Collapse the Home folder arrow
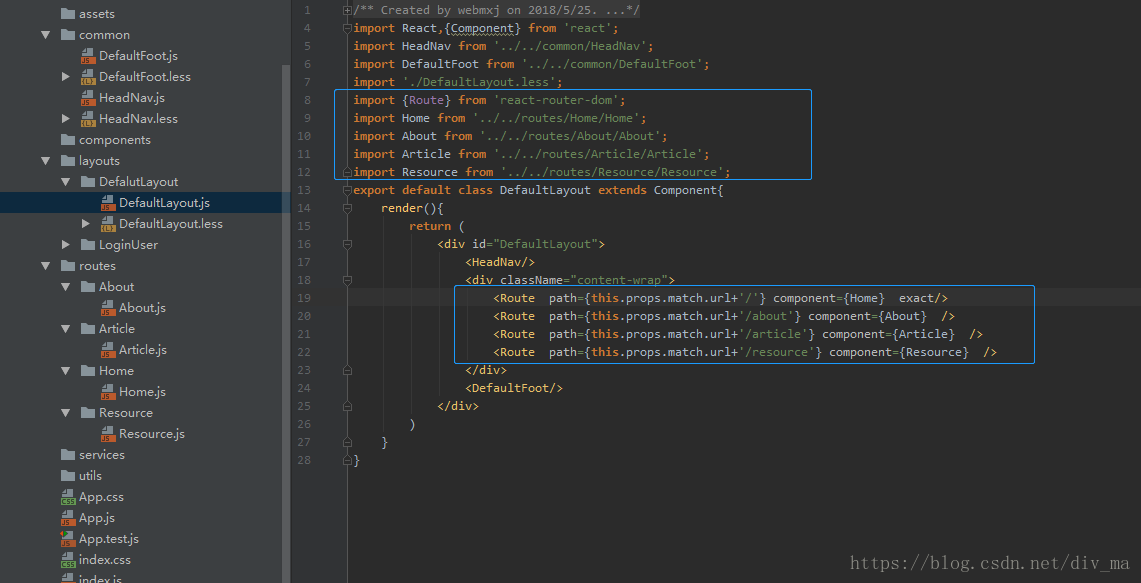The height and width of the screenshot is (583, 1141). 65,371
